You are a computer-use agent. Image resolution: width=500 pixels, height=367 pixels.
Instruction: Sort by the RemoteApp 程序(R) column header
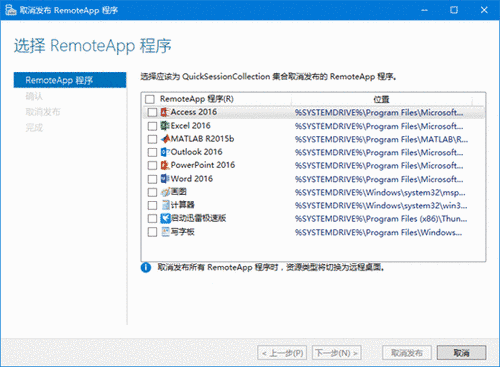click(197, 99)
